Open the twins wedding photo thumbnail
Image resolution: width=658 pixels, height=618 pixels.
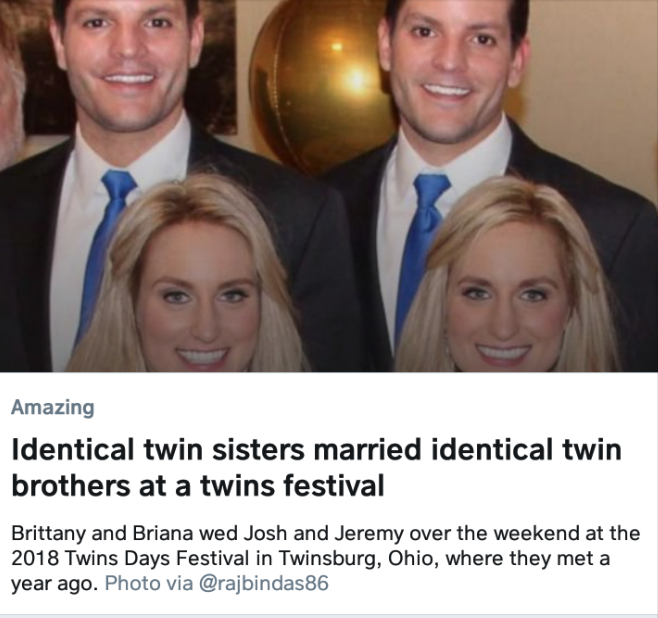click(329, 186)
